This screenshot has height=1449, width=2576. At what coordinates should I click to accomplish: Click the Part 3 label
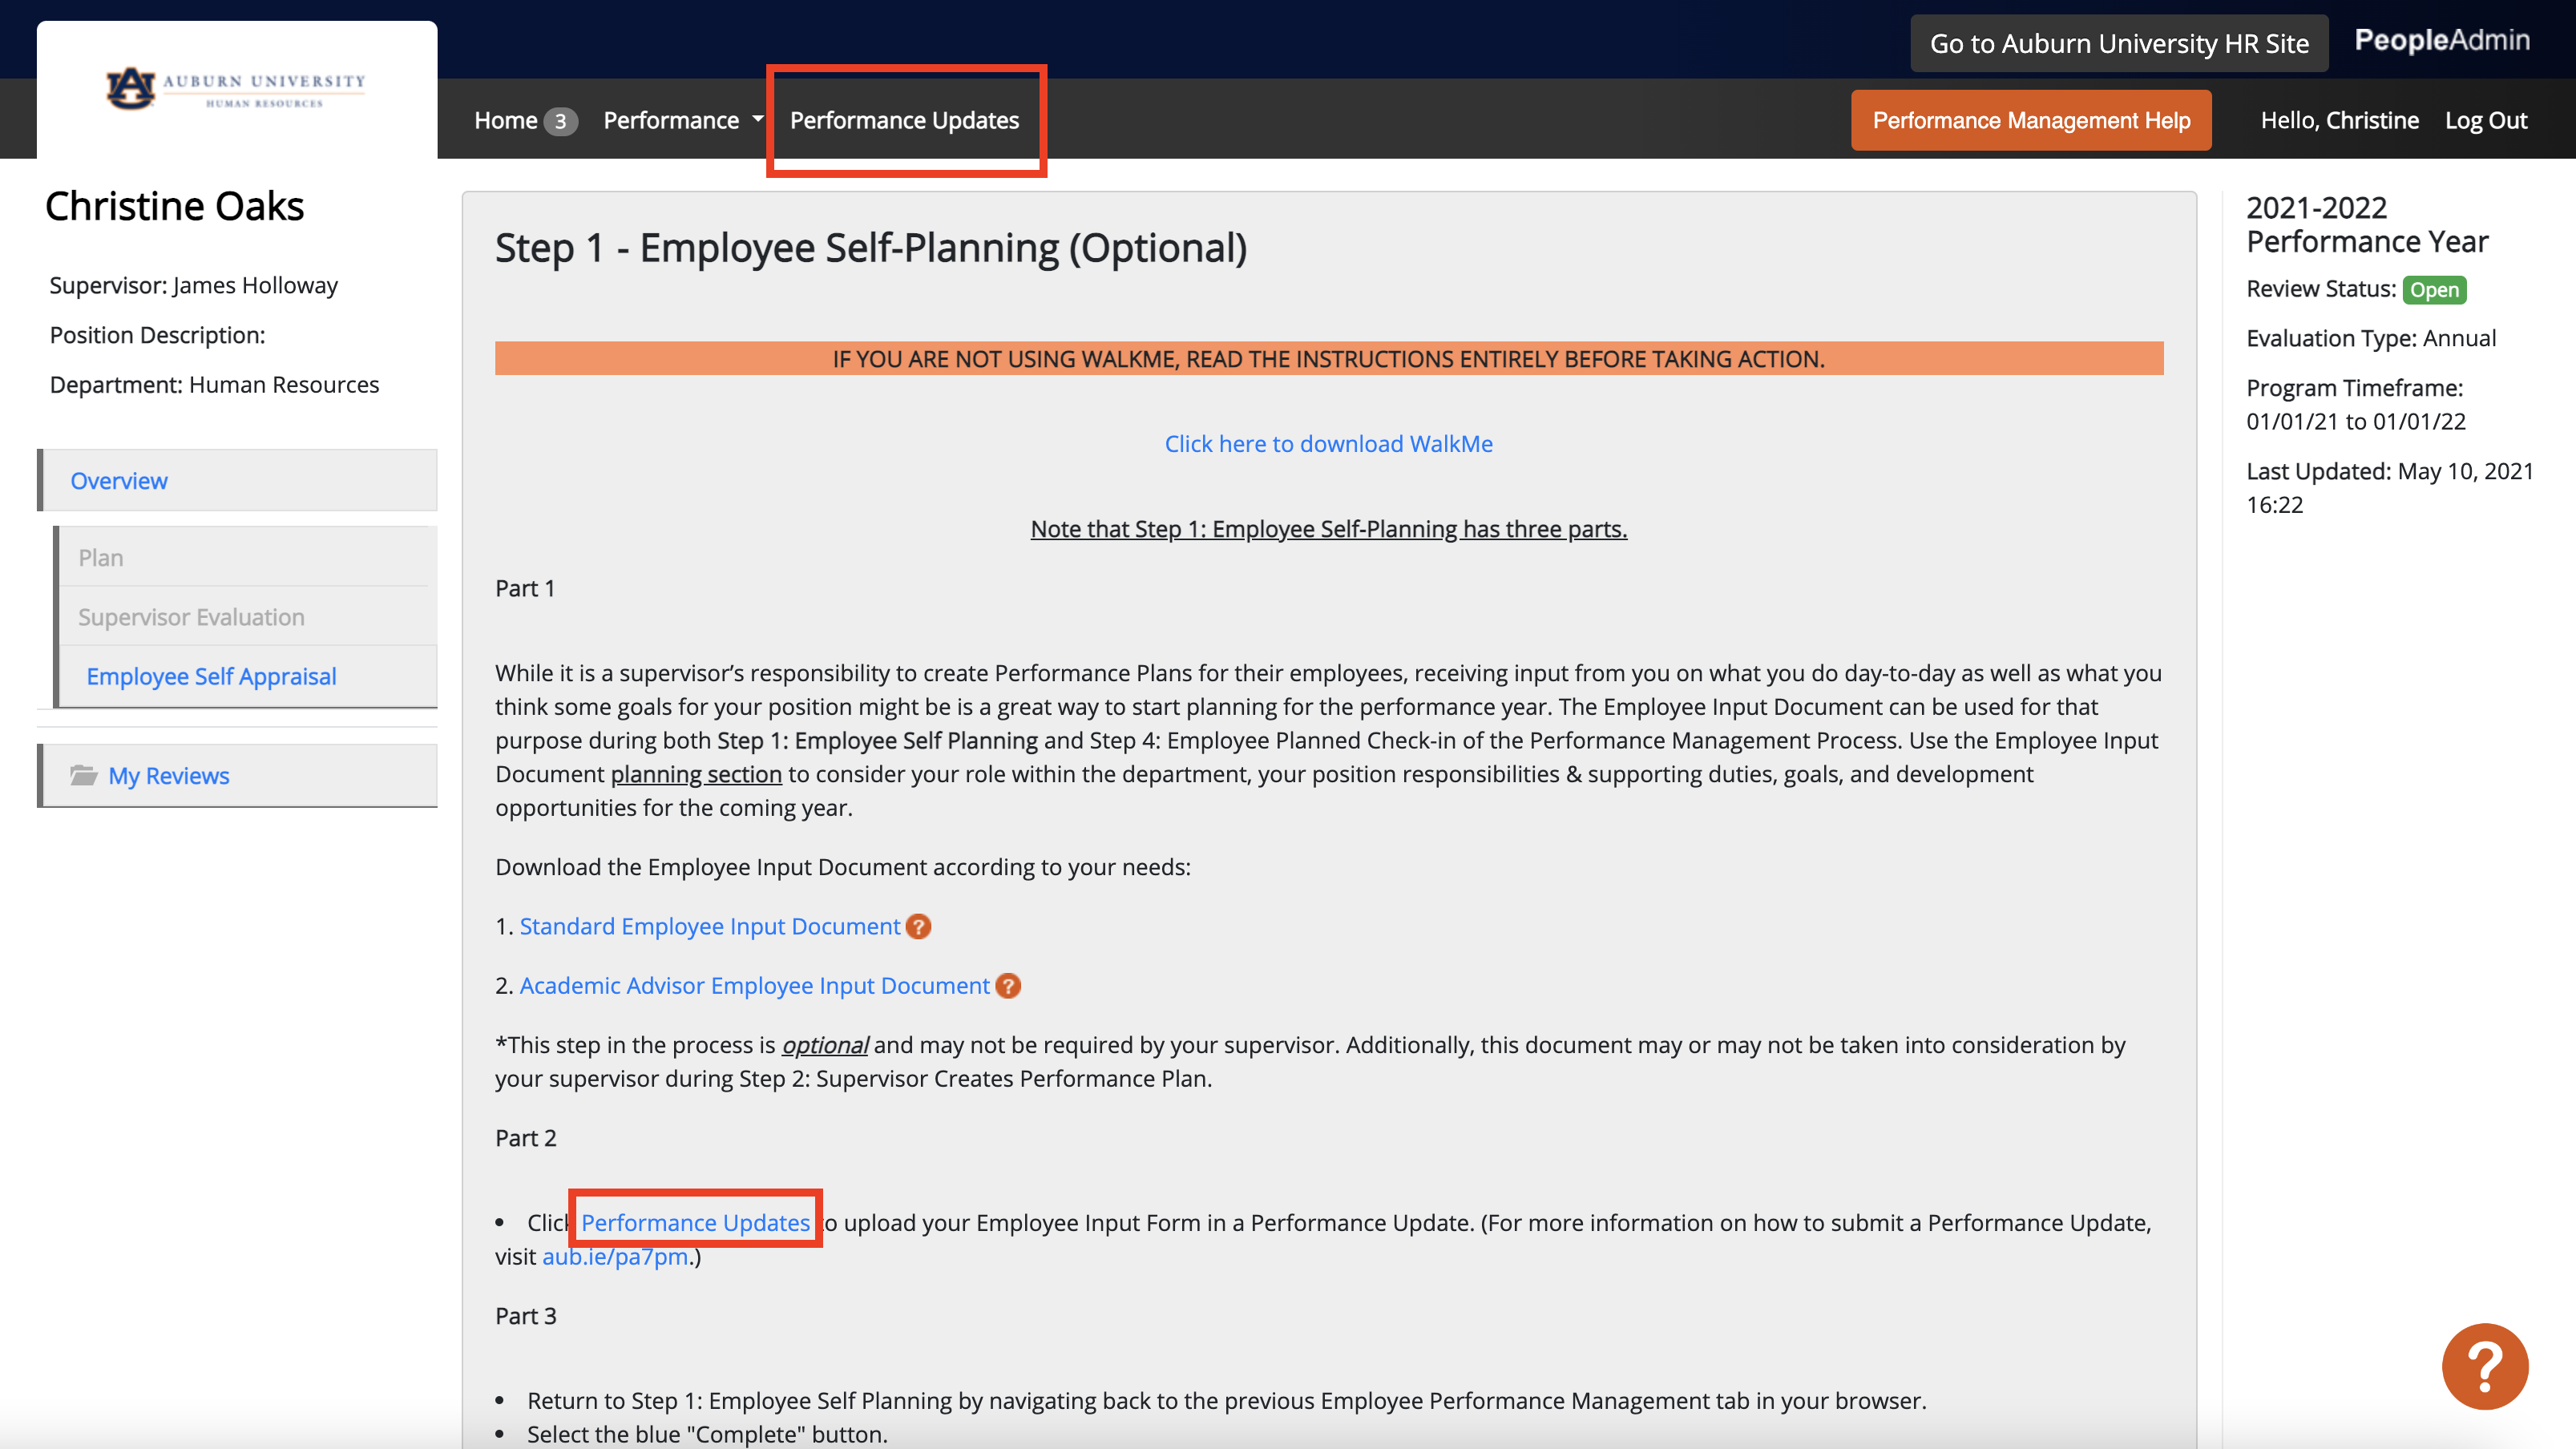point(526,1316)
